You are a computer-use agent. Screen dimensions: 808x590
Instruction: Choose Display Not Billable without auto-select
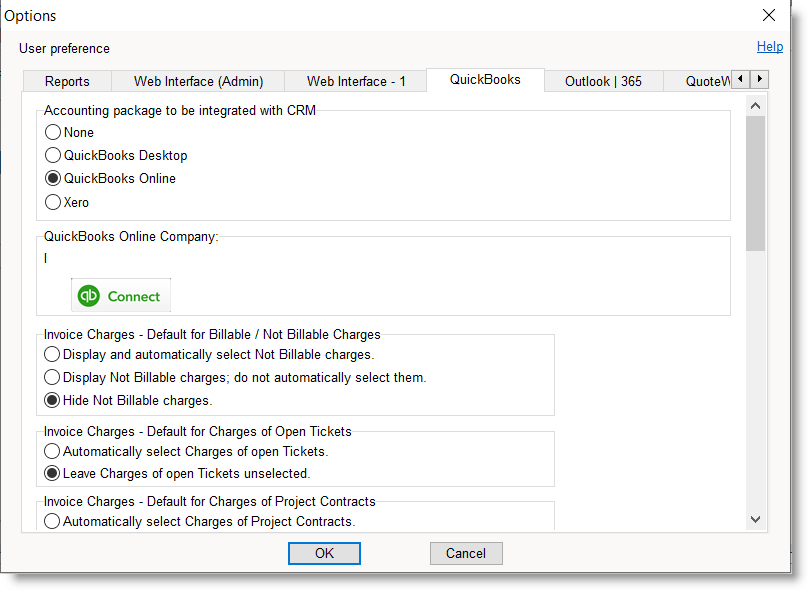pyautogui.click(x=53, y=377)
